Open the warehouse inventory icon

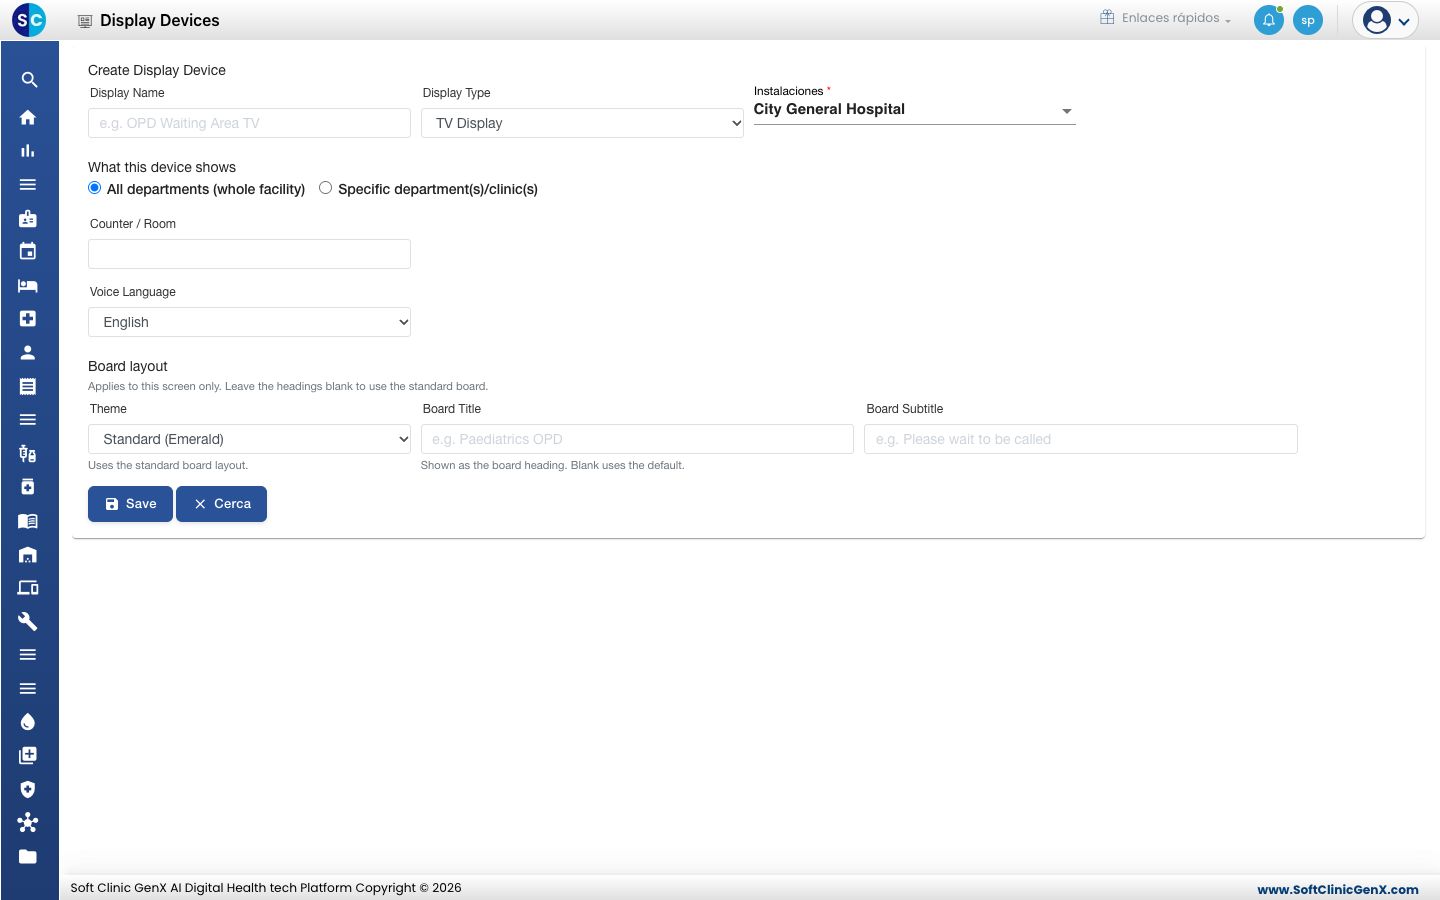[28, 554]
